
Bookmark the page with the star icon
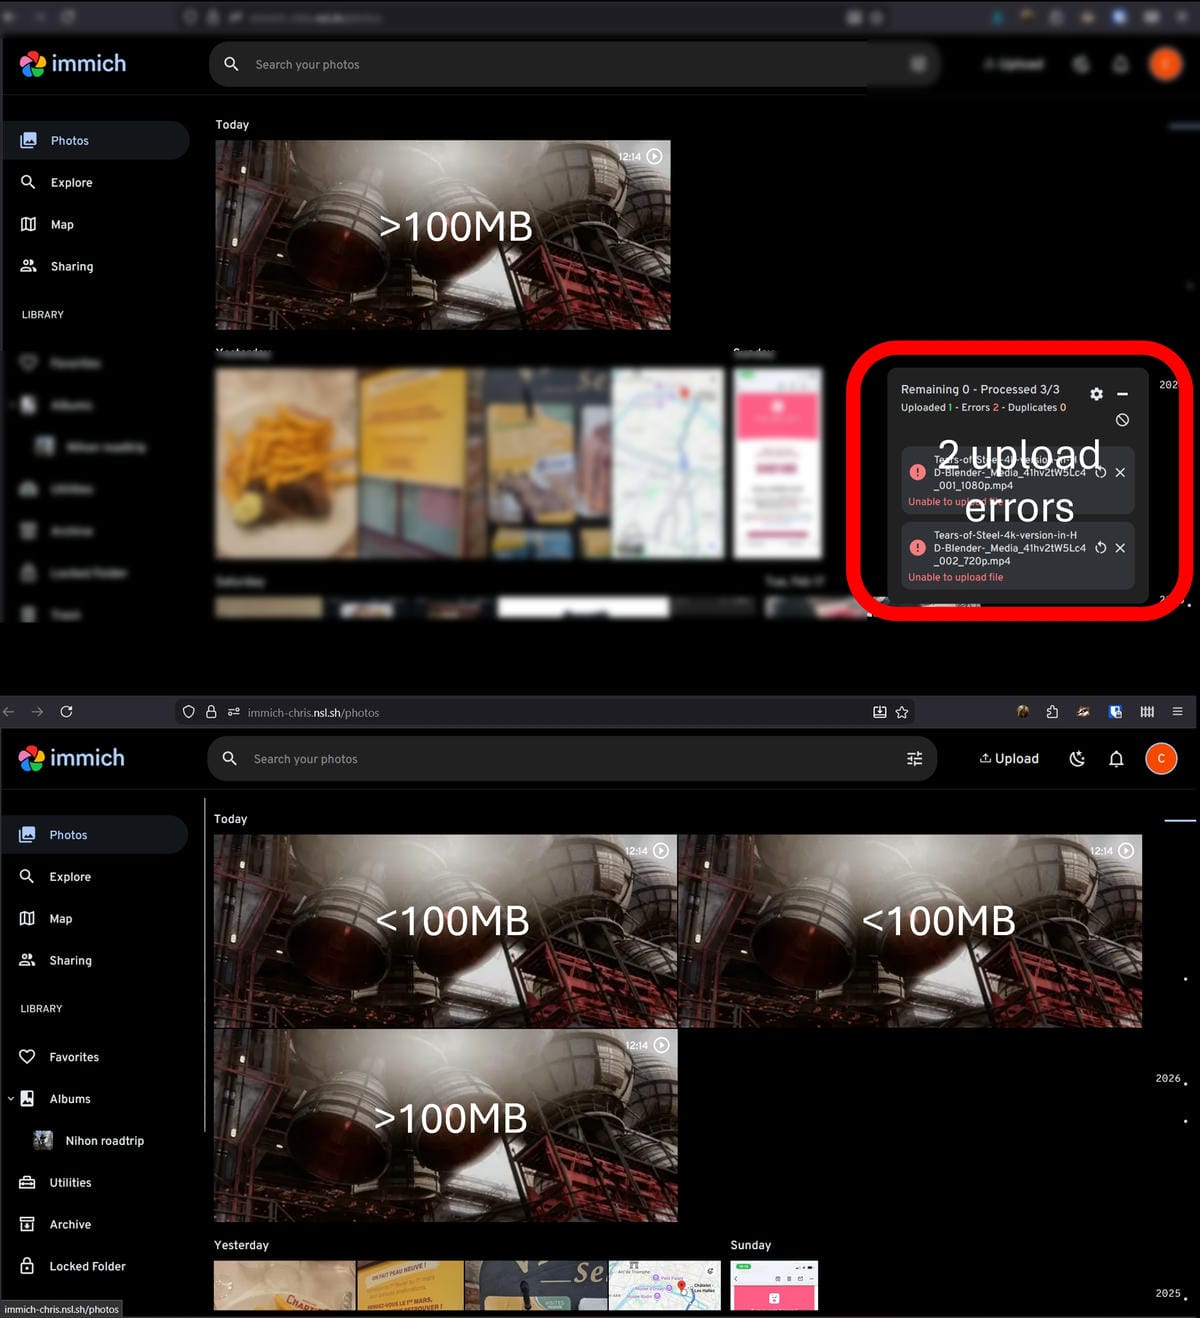pos(902,712)
